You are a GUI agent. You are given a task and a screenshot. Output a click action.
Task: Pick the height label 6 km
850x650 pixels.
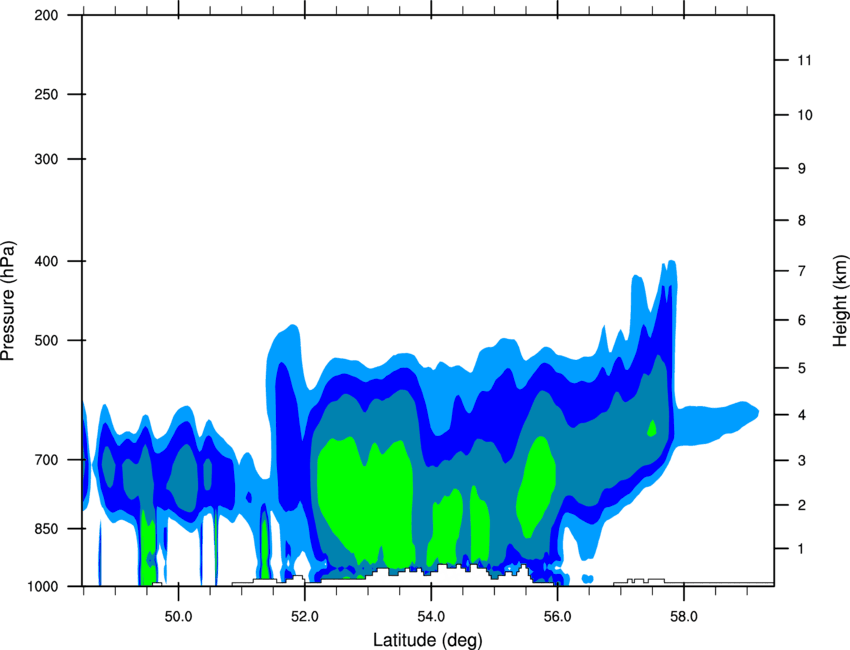pyautogui.click(x=802, y=320)
